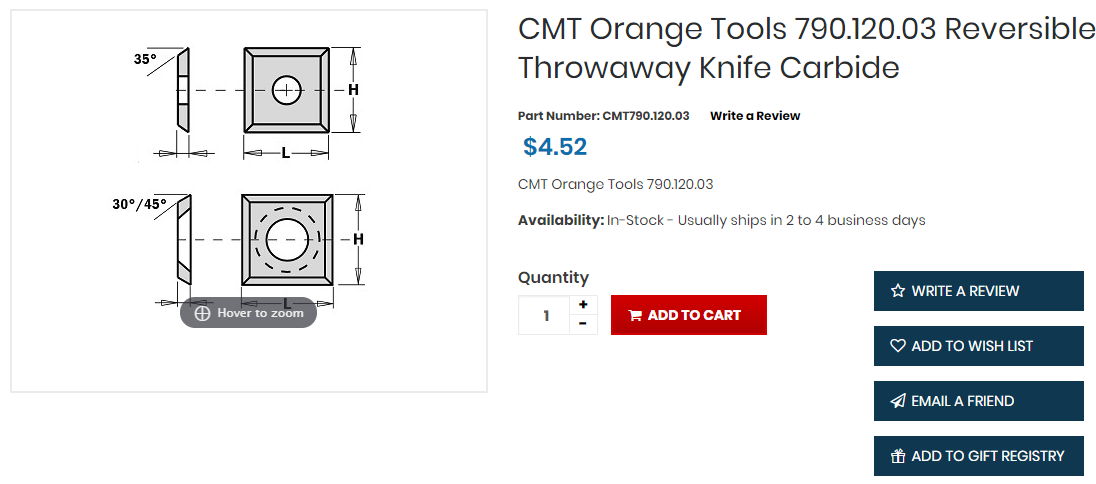Screen dimensions: 1096x484
Task: Click the short description below the price
Action: tap(615, 184)
